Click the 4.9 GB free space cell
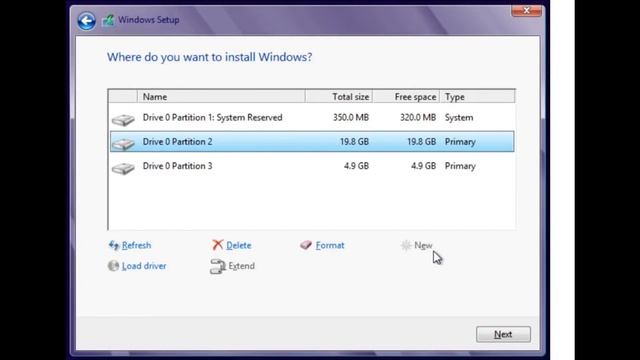640x360 pixels. click(x=424, y=166)
